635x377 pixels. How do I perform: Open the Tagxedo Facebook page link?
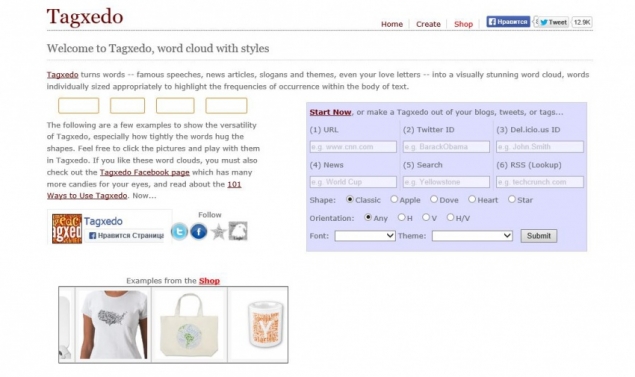pyautogui.click(x=145, y=172)
